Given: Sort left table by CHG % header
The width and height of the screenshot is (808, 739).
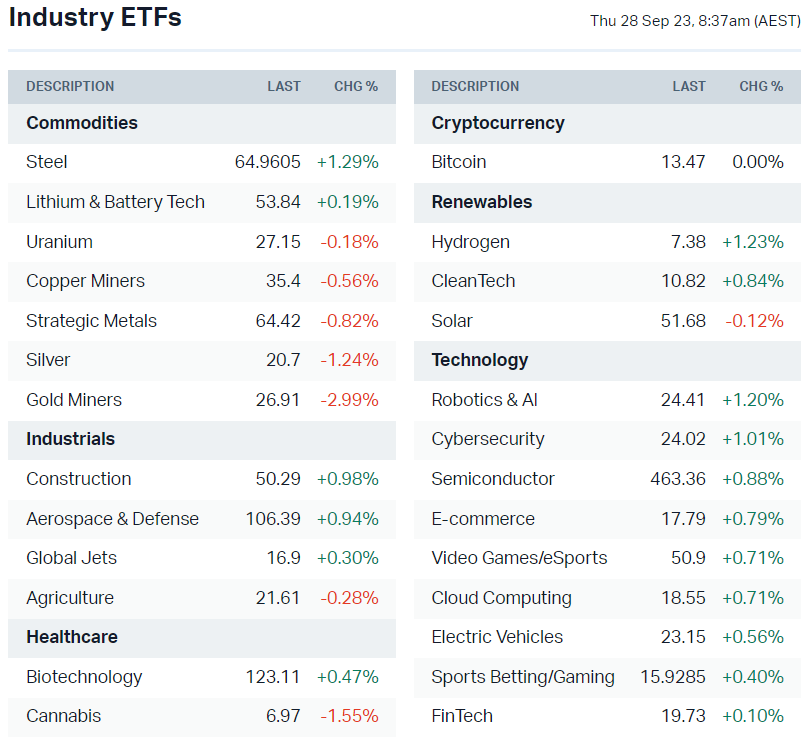Looking at the screenshot, I should point(356,87).
